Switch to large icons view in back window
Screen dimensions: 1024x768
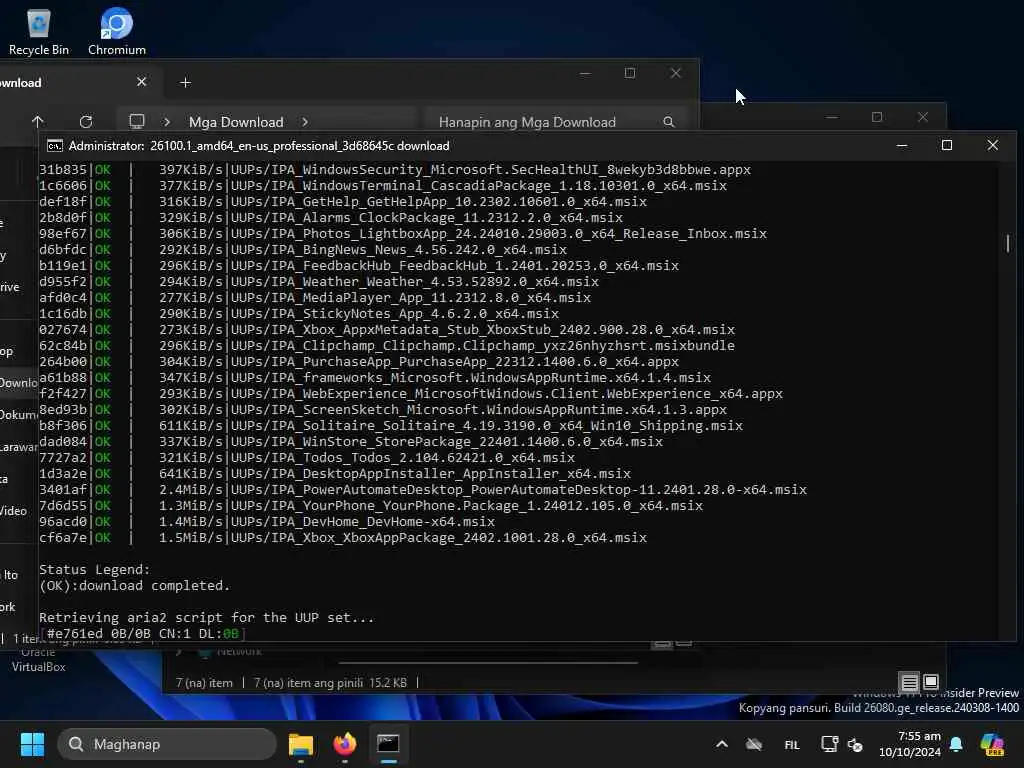[931, 682]
